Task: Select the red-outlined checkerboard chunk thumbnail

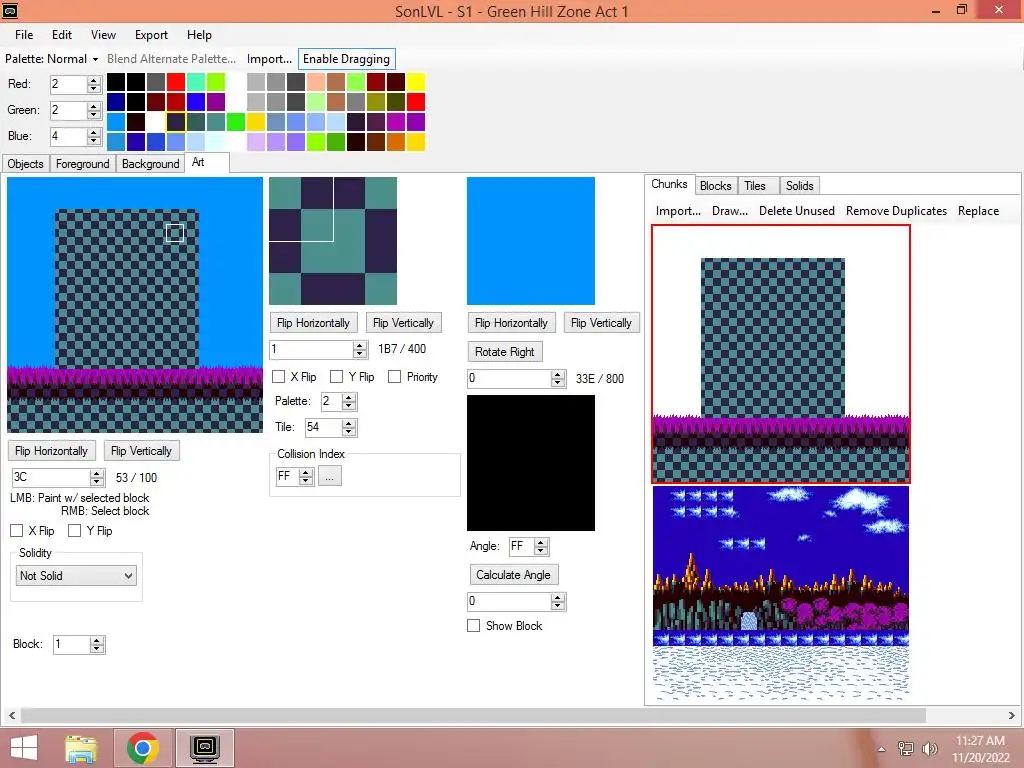Action: tap(780, 354)
